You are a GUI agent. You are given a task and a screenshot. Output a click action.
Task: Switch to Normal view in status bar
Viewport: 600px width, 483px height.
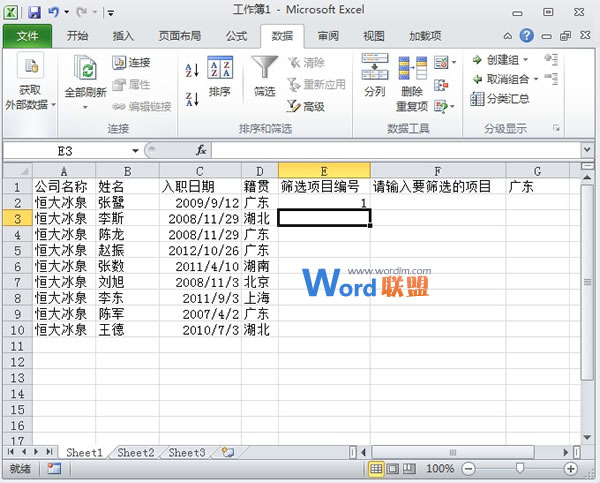(378, 468)
